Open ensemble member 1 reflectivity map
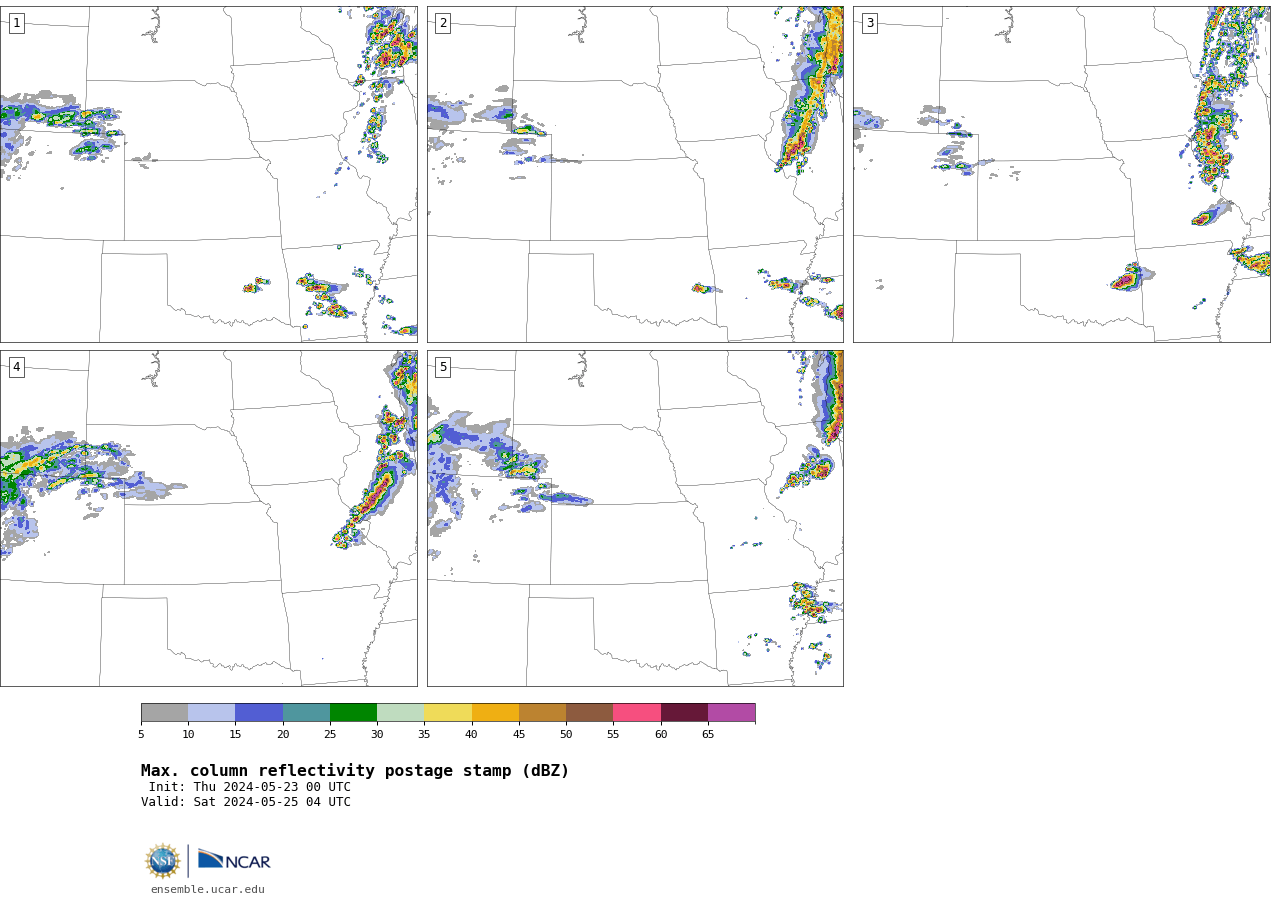Image resolution: width=1280 pixels, height=901 pixels. [208, 174]
